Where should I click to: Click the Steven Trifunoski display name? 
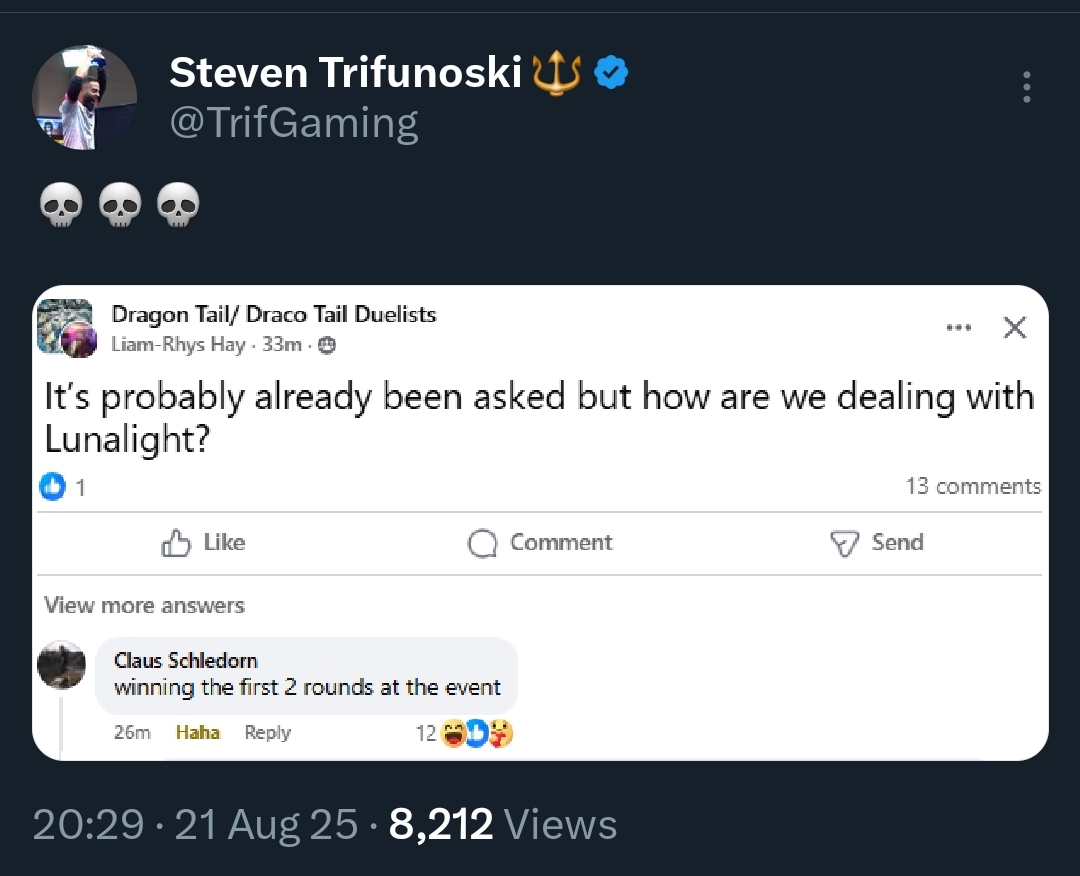(x=345, y=72)
